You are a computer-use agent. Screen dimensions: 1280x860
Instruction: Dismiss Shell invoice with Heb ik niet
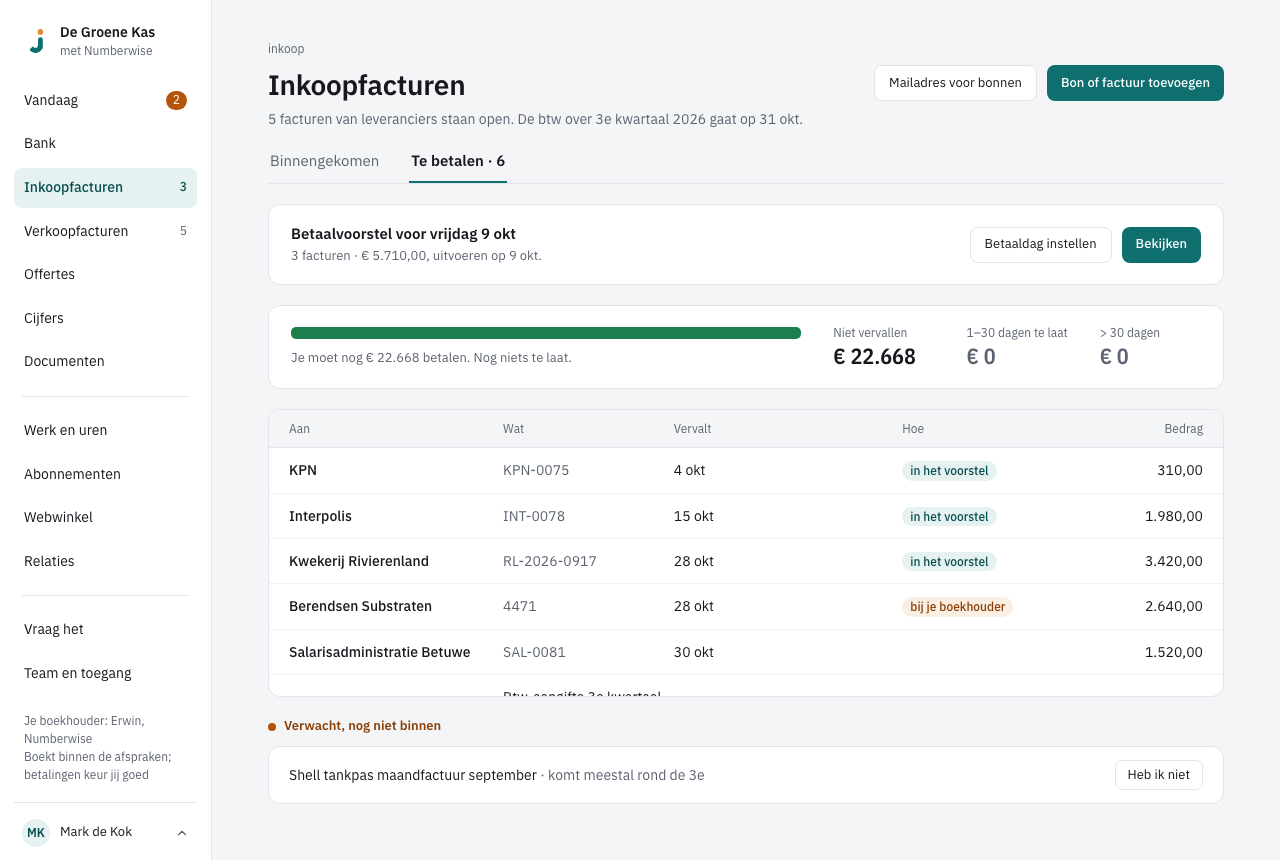click(1158, 775)
